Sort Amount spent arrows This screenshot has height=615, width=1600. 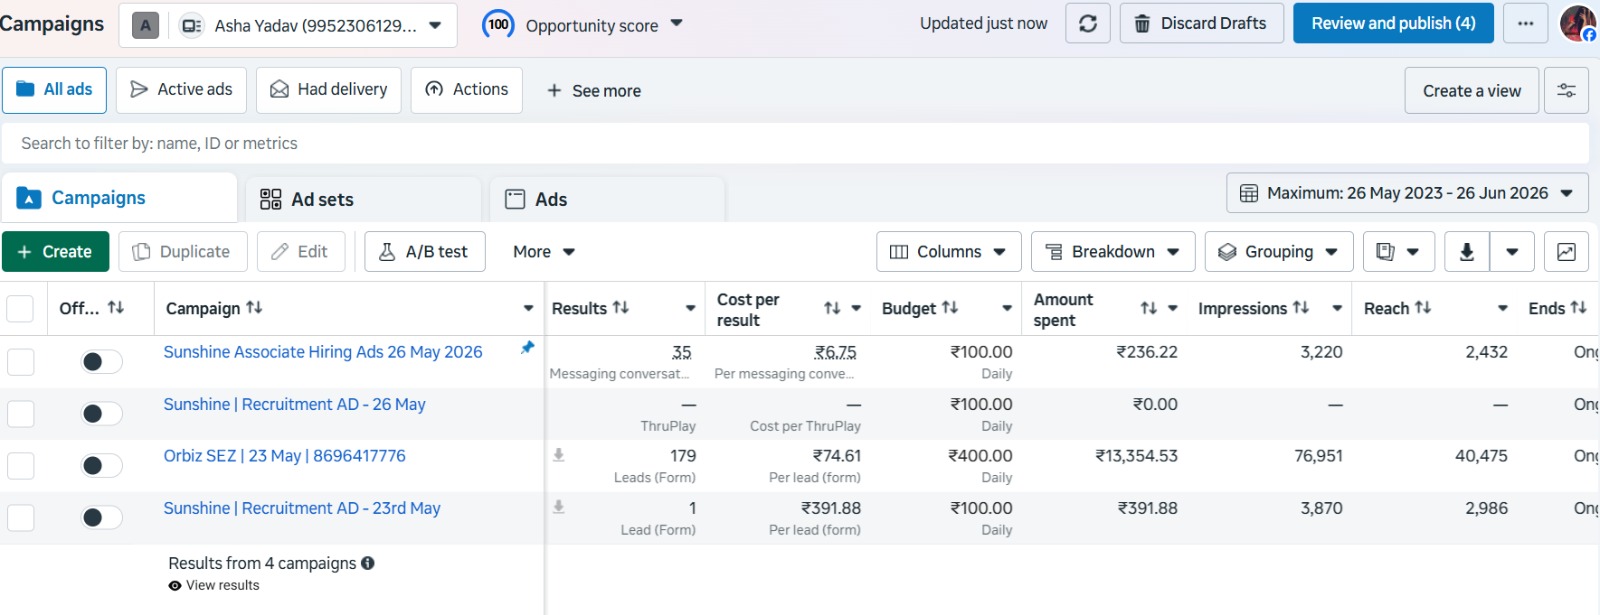(1149, 309)
